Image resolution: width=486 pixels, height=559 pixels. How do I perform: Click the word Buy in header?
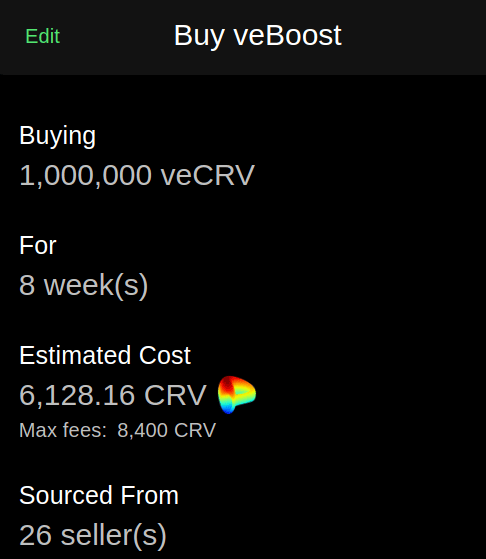click(199, 36)
